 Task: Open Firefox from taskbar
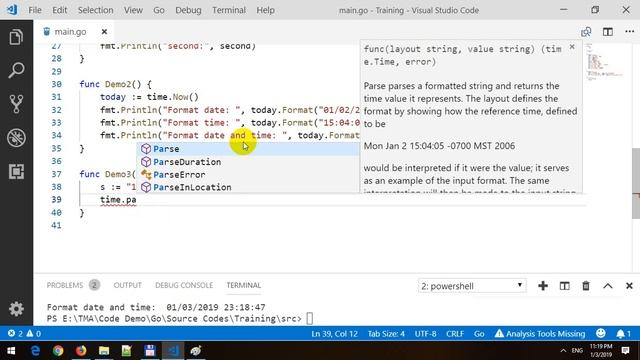click(81, 351)
